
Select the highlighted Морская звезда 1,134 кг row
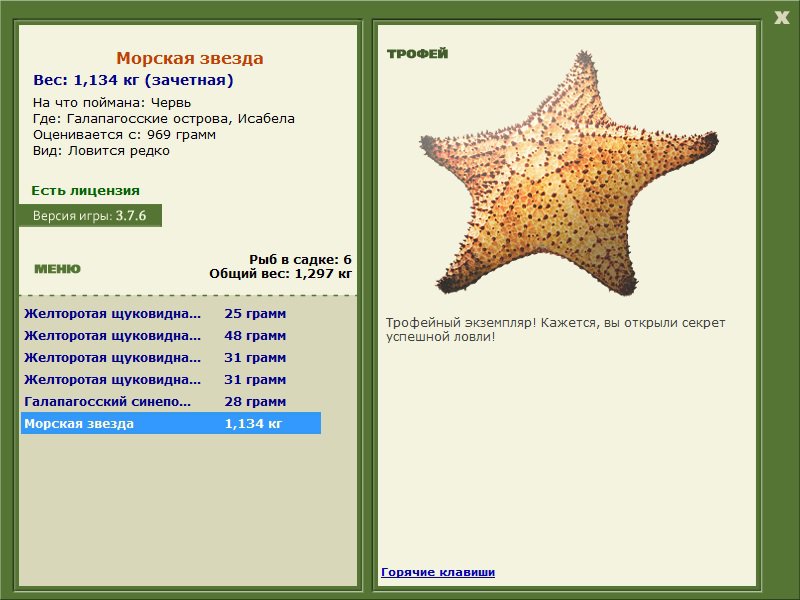point(171,423)
